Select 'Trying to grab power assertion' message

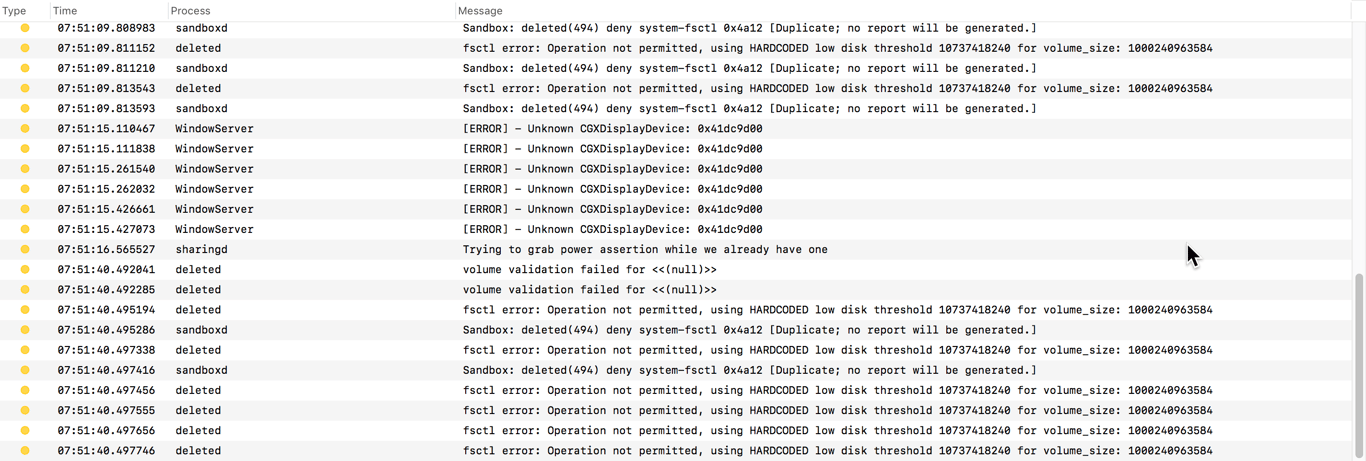(645, 249)
